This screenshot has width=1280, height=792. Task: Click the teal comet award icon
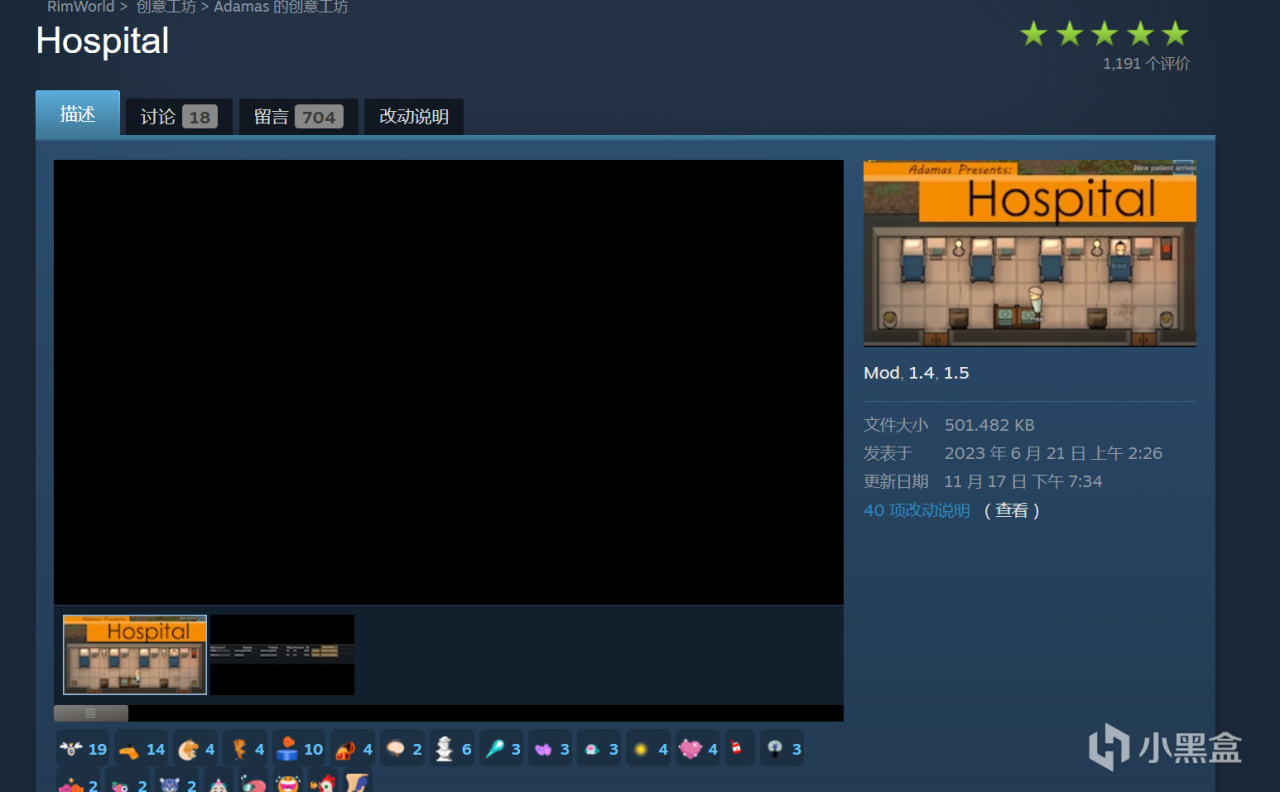tap(501, 748)
